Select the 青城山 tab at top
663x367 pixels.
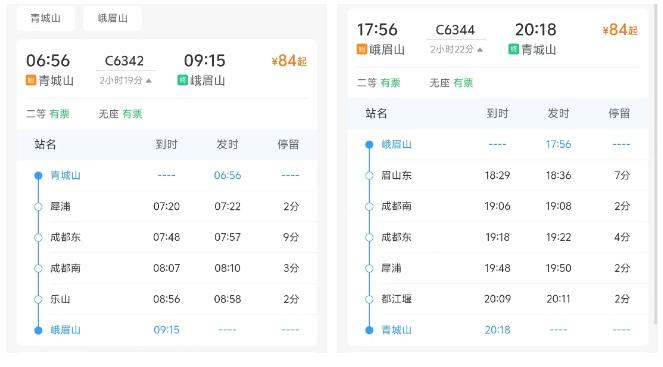(46, 18)
